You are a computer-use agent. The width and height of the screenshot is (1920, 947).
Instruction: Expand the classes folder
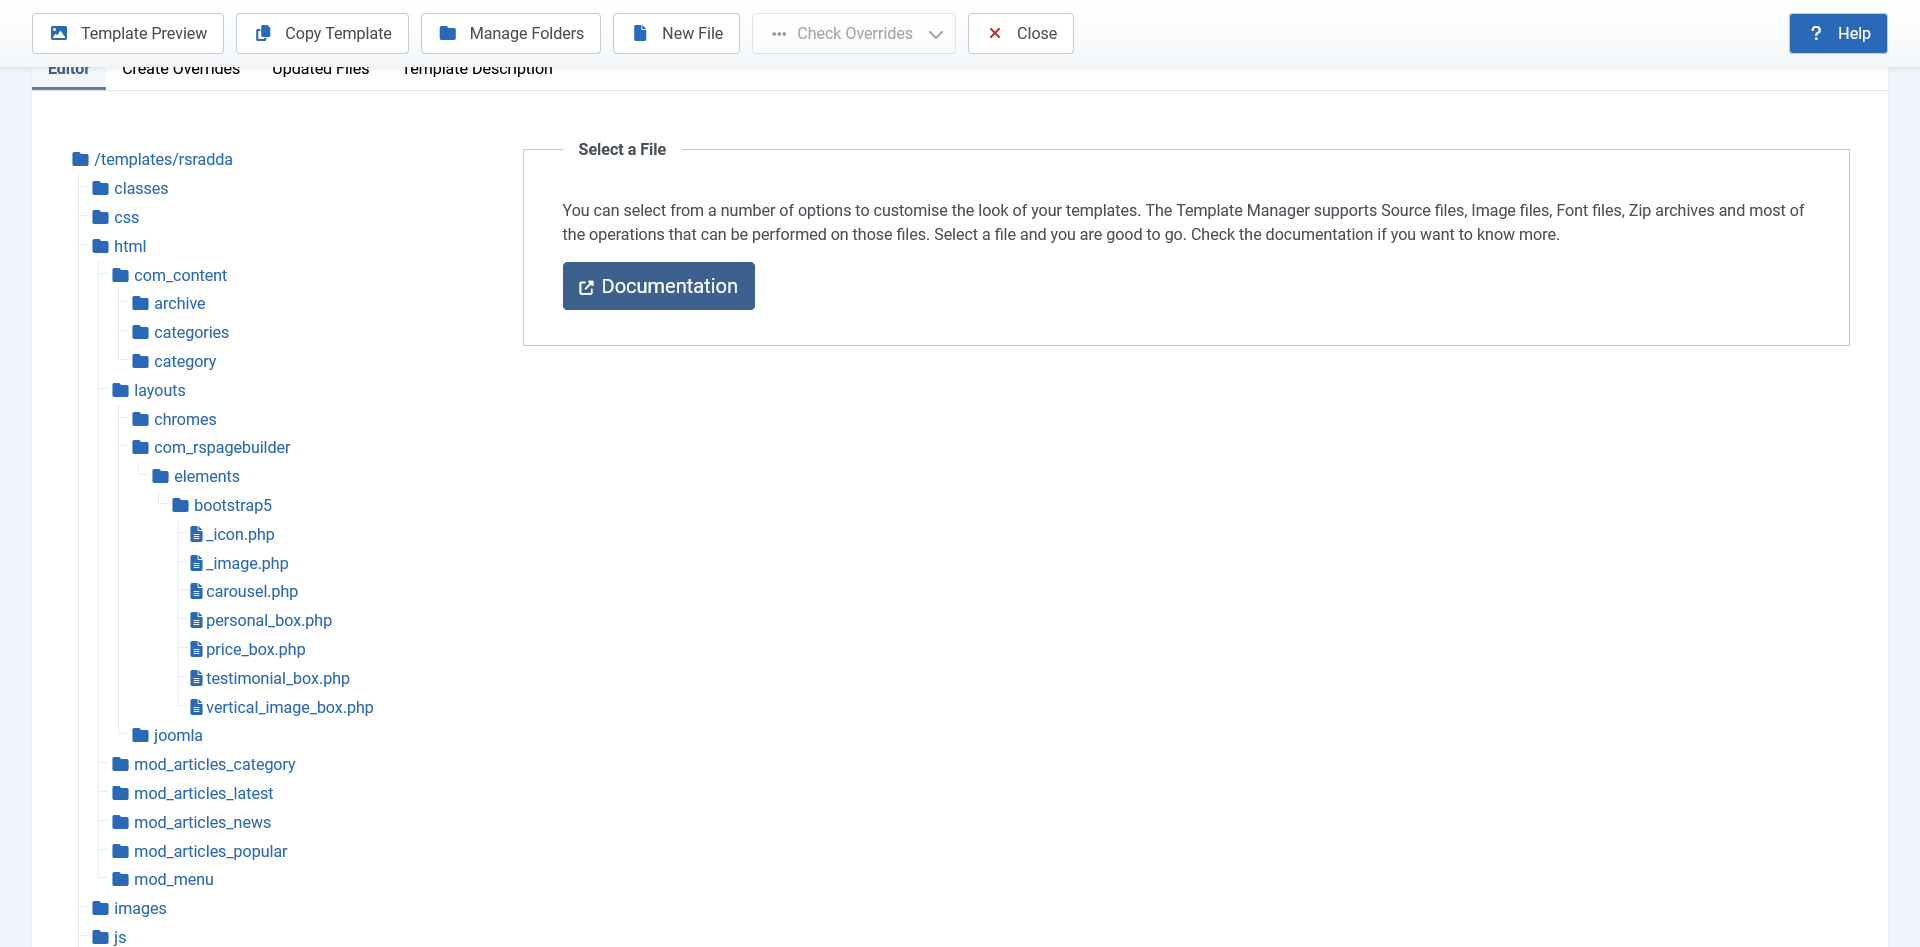pos(141,189)
